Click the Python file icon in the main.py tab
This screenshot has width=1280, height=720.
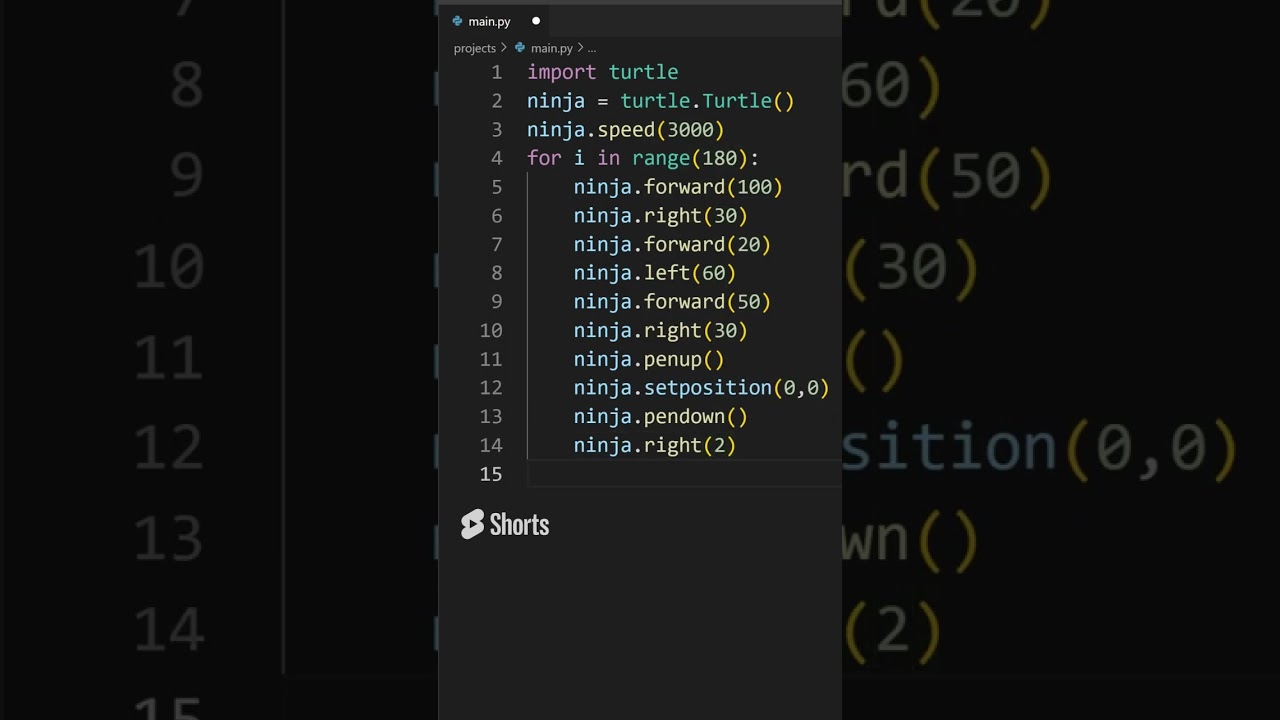pos(457,21)
